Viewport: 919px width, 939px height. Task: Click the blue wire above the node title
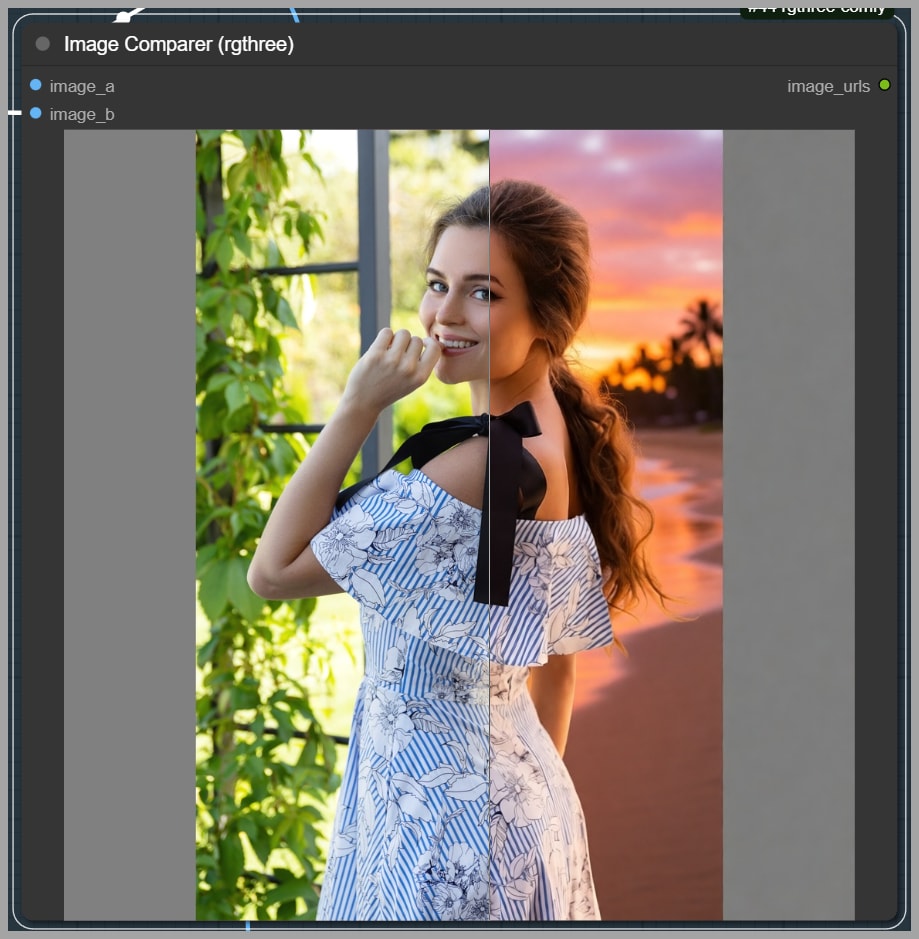(x=294, y=14)
